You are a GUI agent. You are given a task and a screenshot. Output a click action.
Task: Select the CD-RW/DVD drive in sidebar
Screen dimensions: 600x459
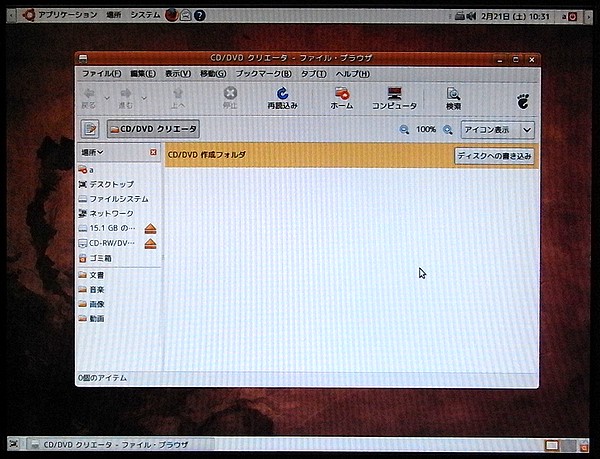(110, 243)
